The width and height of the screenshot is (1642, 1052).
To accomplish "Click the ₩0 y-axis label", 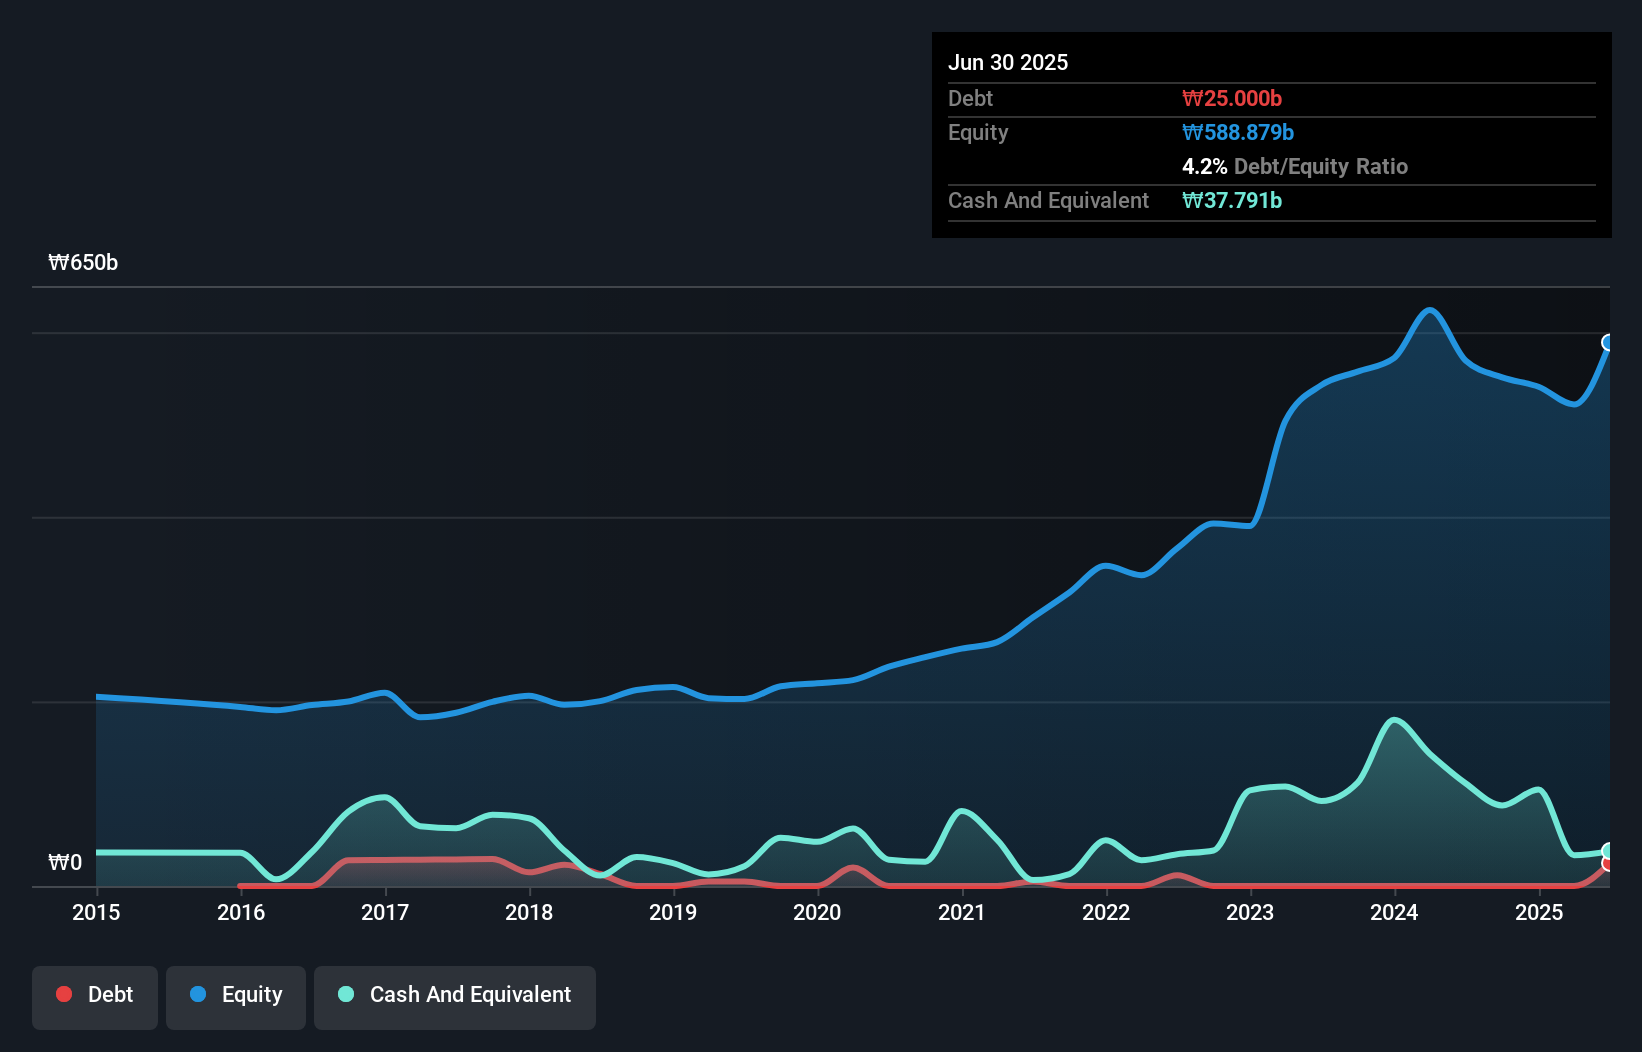I will click(x=65, y=862).
